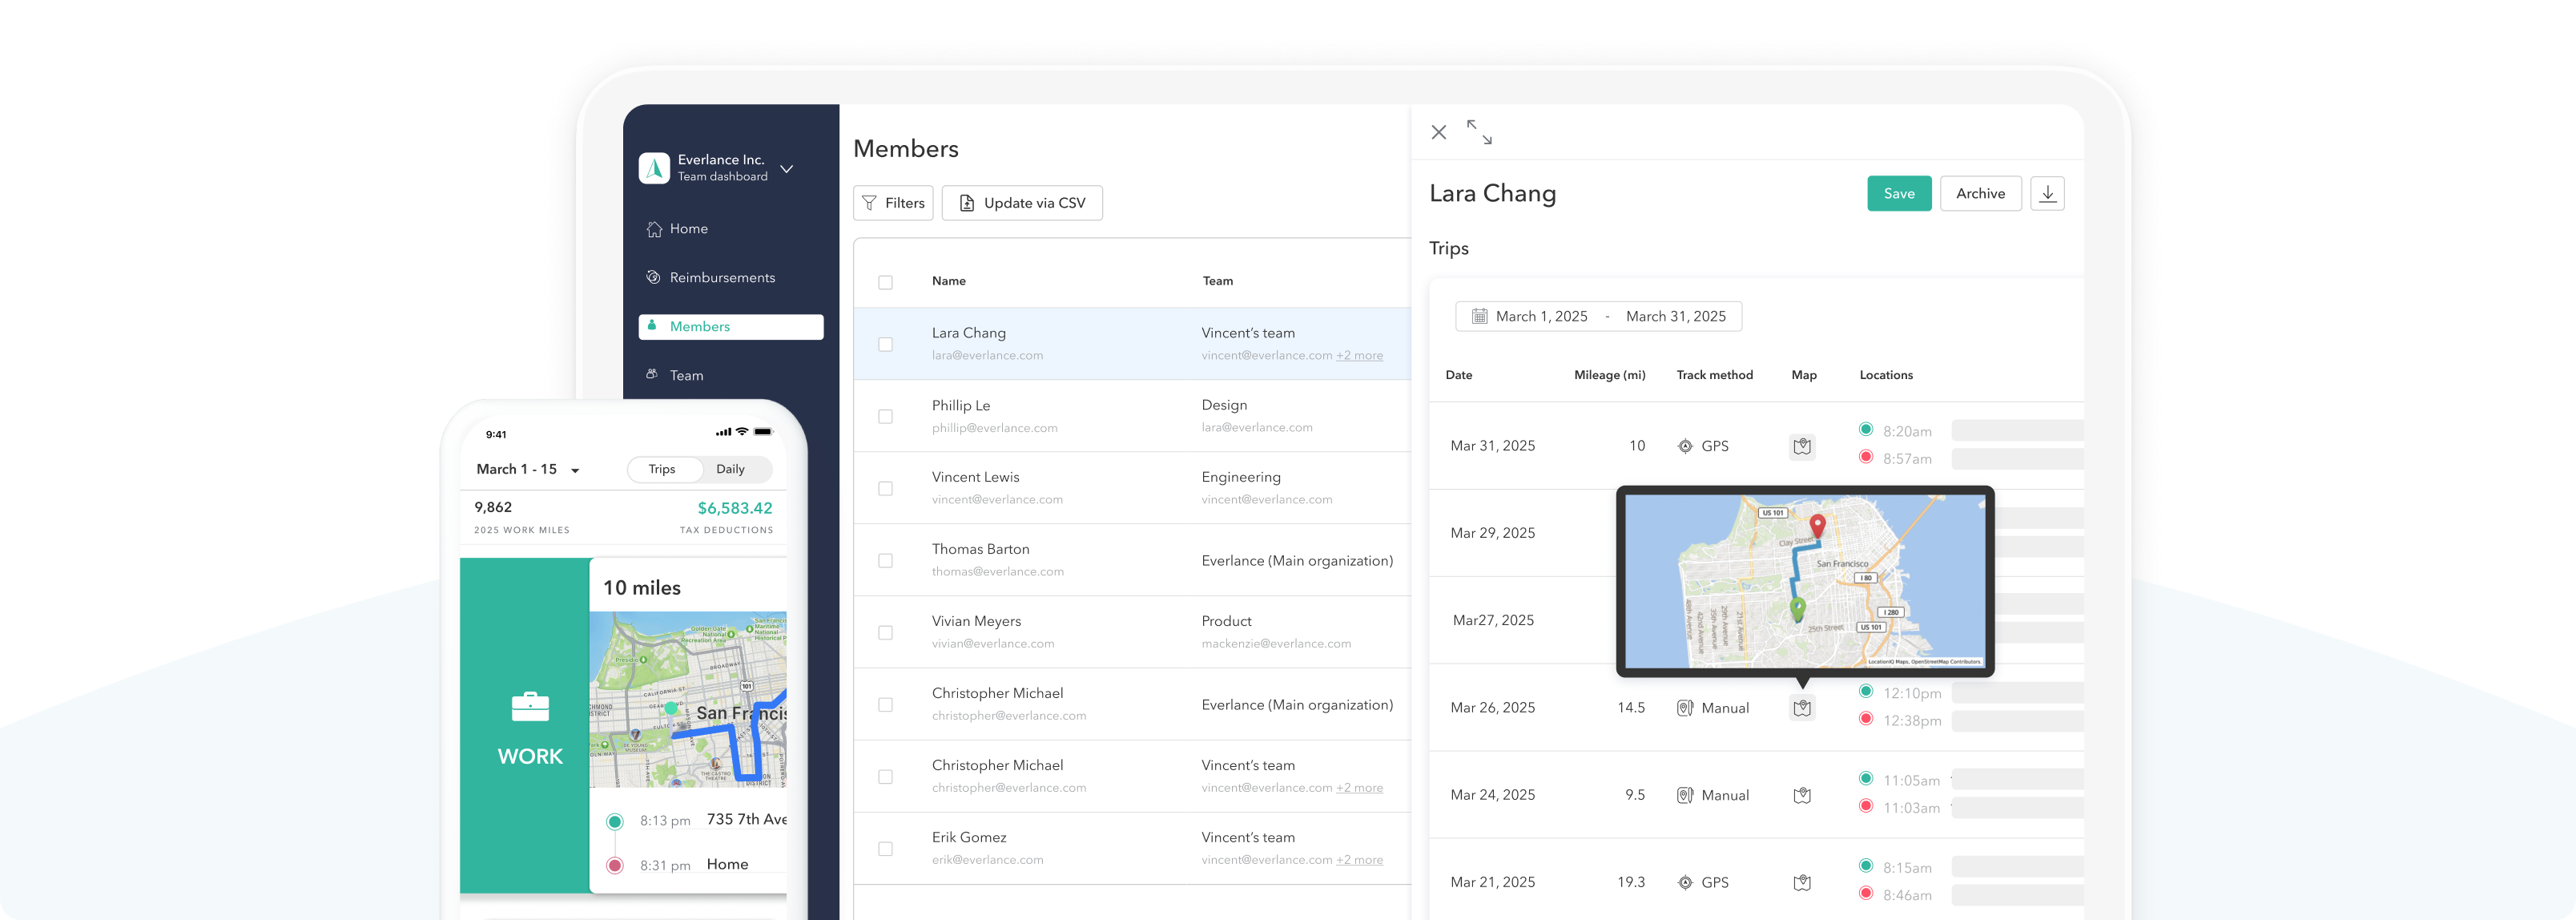Sort by the Mileage (mi) column header

[1609, 375]
